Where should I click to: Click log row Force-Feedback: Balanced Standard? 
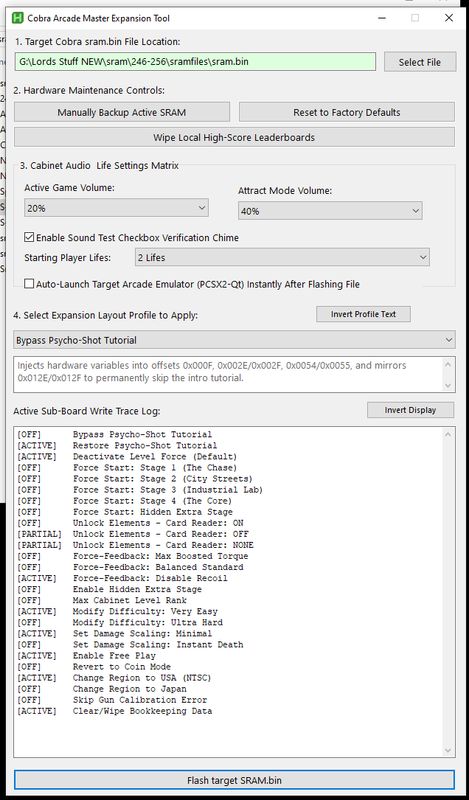click(x=130, y=567)
